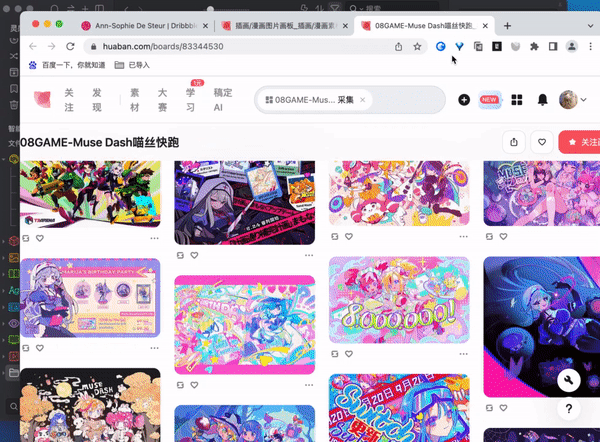The width and height of the screenshot is (600, 442).
Task: Like the purple birthday party pin
Action: [x=40, y=348]
